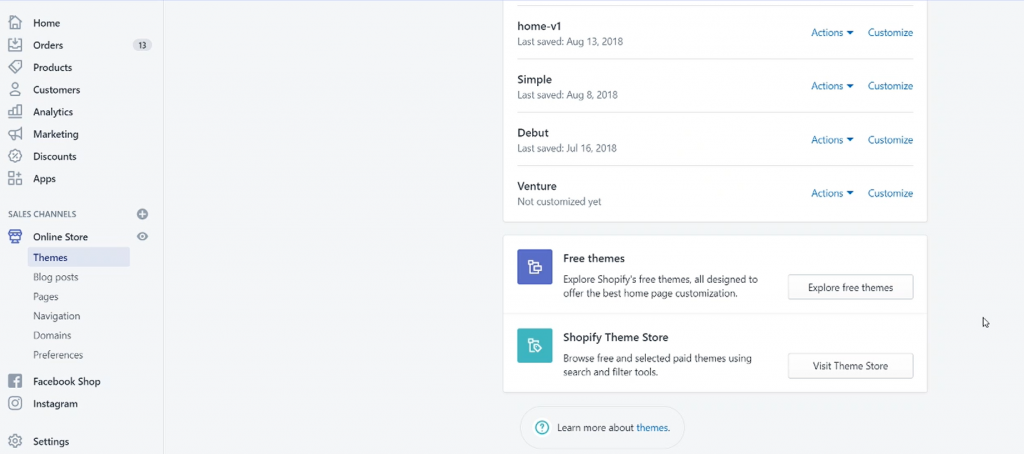Image resolution: width=1024 pixels, height=454 pixels.
Task: Follow the 'themes' help link
Action: tap(651, 428)
